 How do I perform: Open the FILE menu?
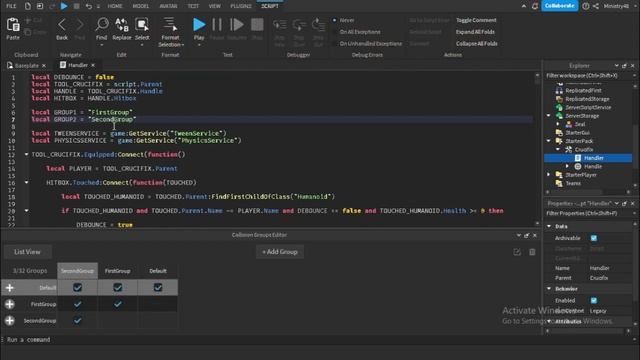point(11,6)
